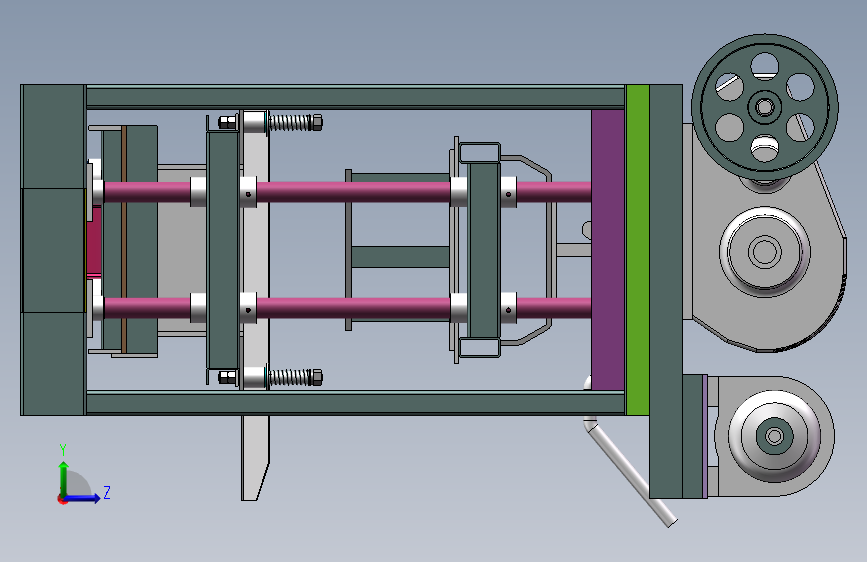Select the bottom horizontal frame rail

pos(356,403)
